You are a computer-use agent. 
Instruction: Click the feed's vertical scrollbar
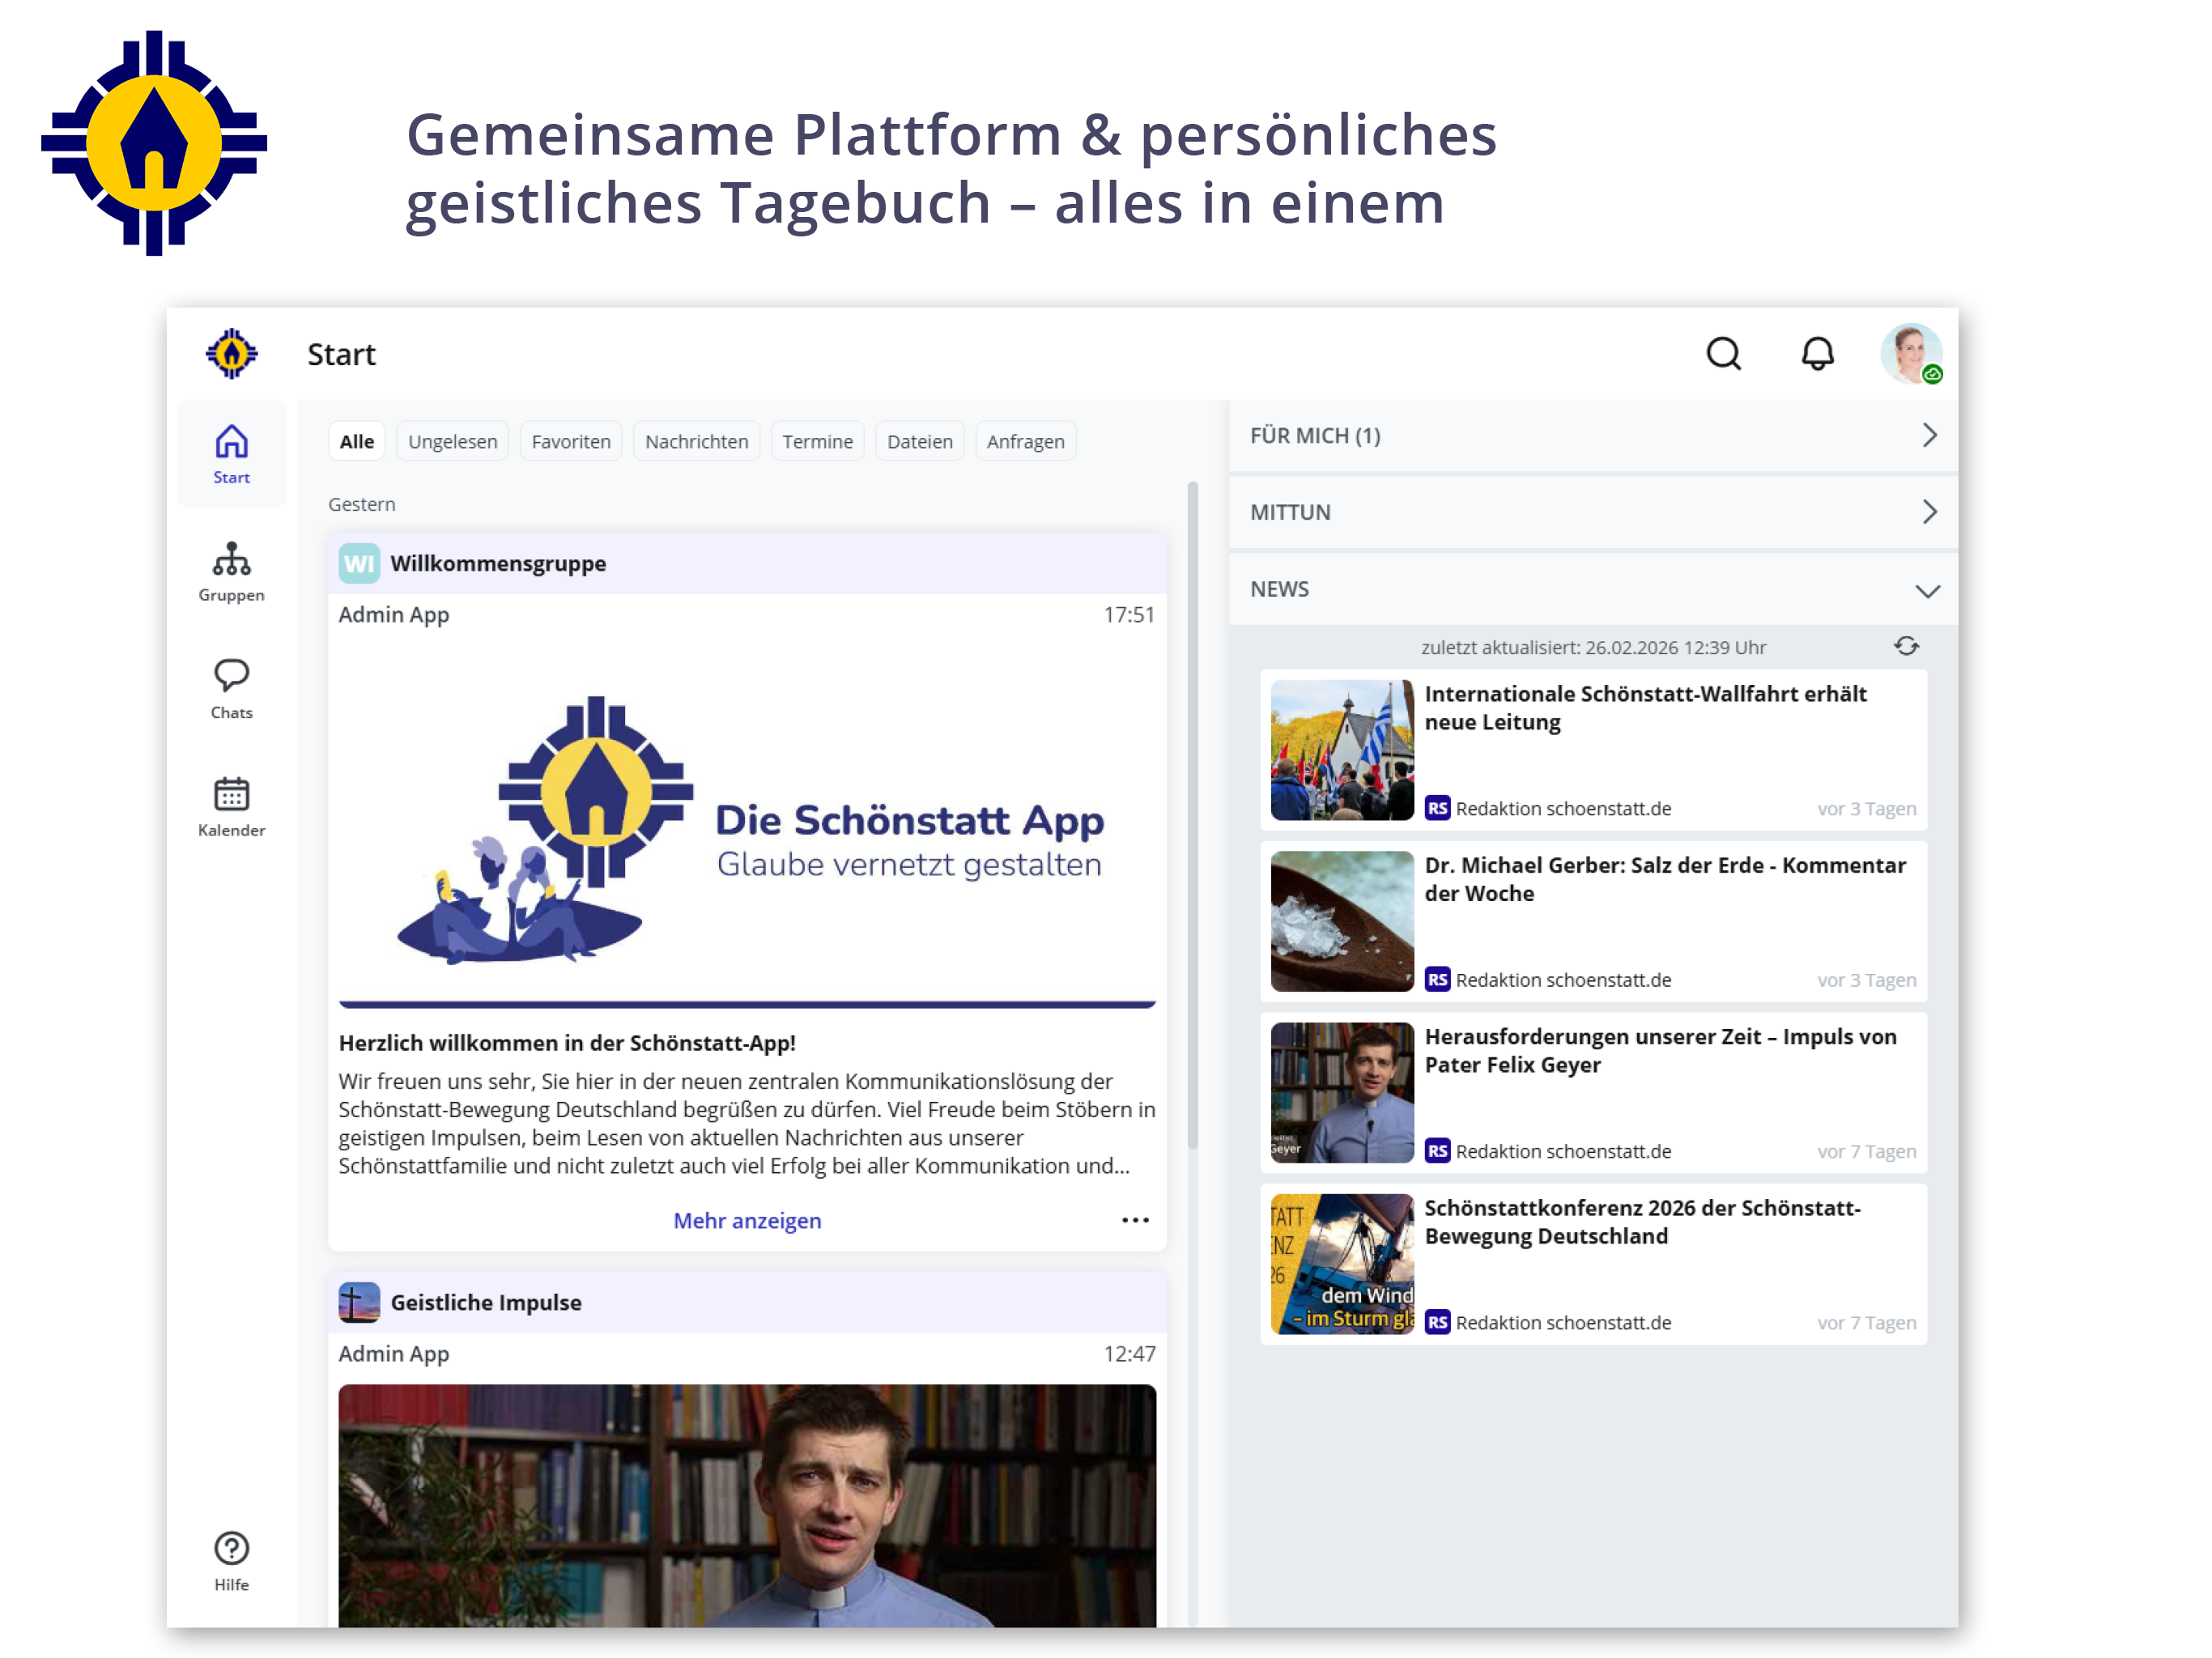point(1192,815)
